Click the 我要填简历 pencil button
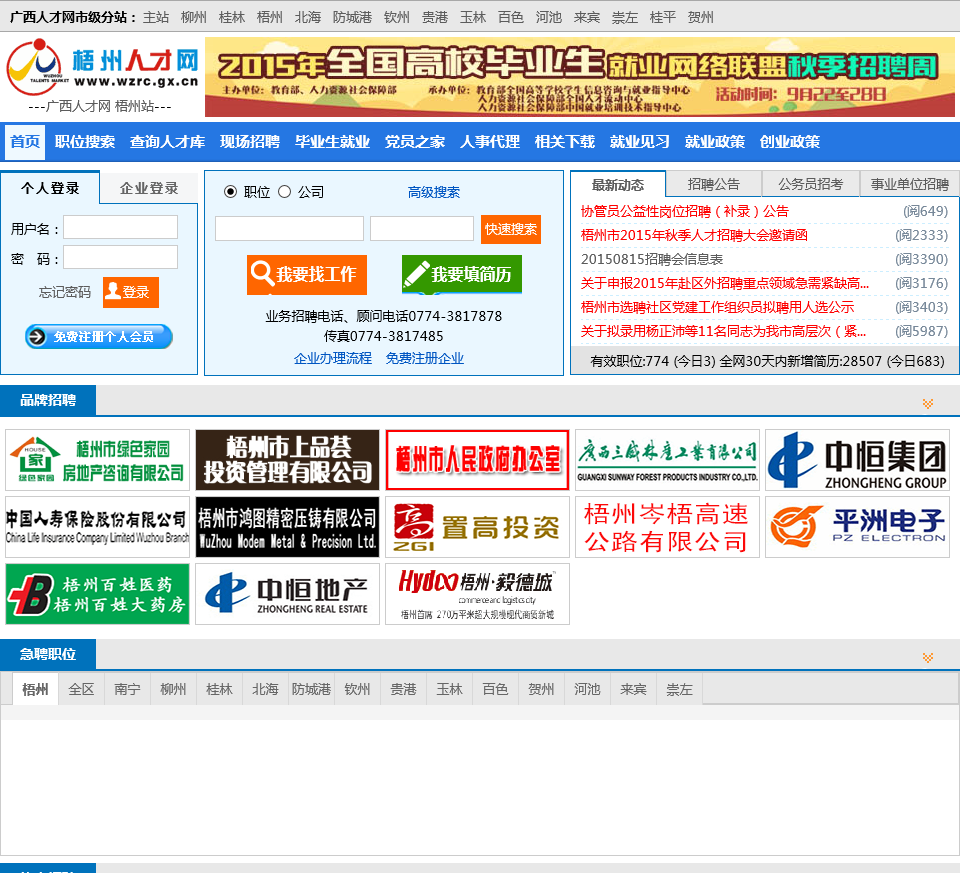The image size is (960, 873). 462,274
